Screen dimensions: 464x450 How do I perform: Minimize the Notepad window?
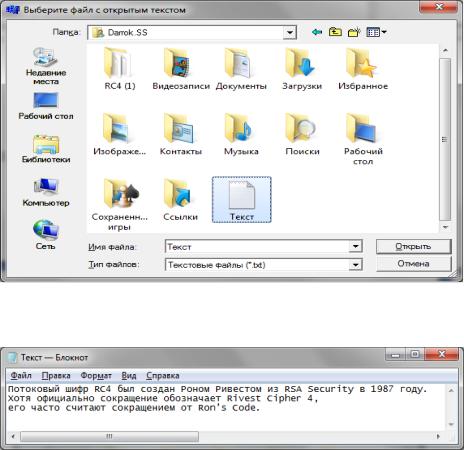395,355
